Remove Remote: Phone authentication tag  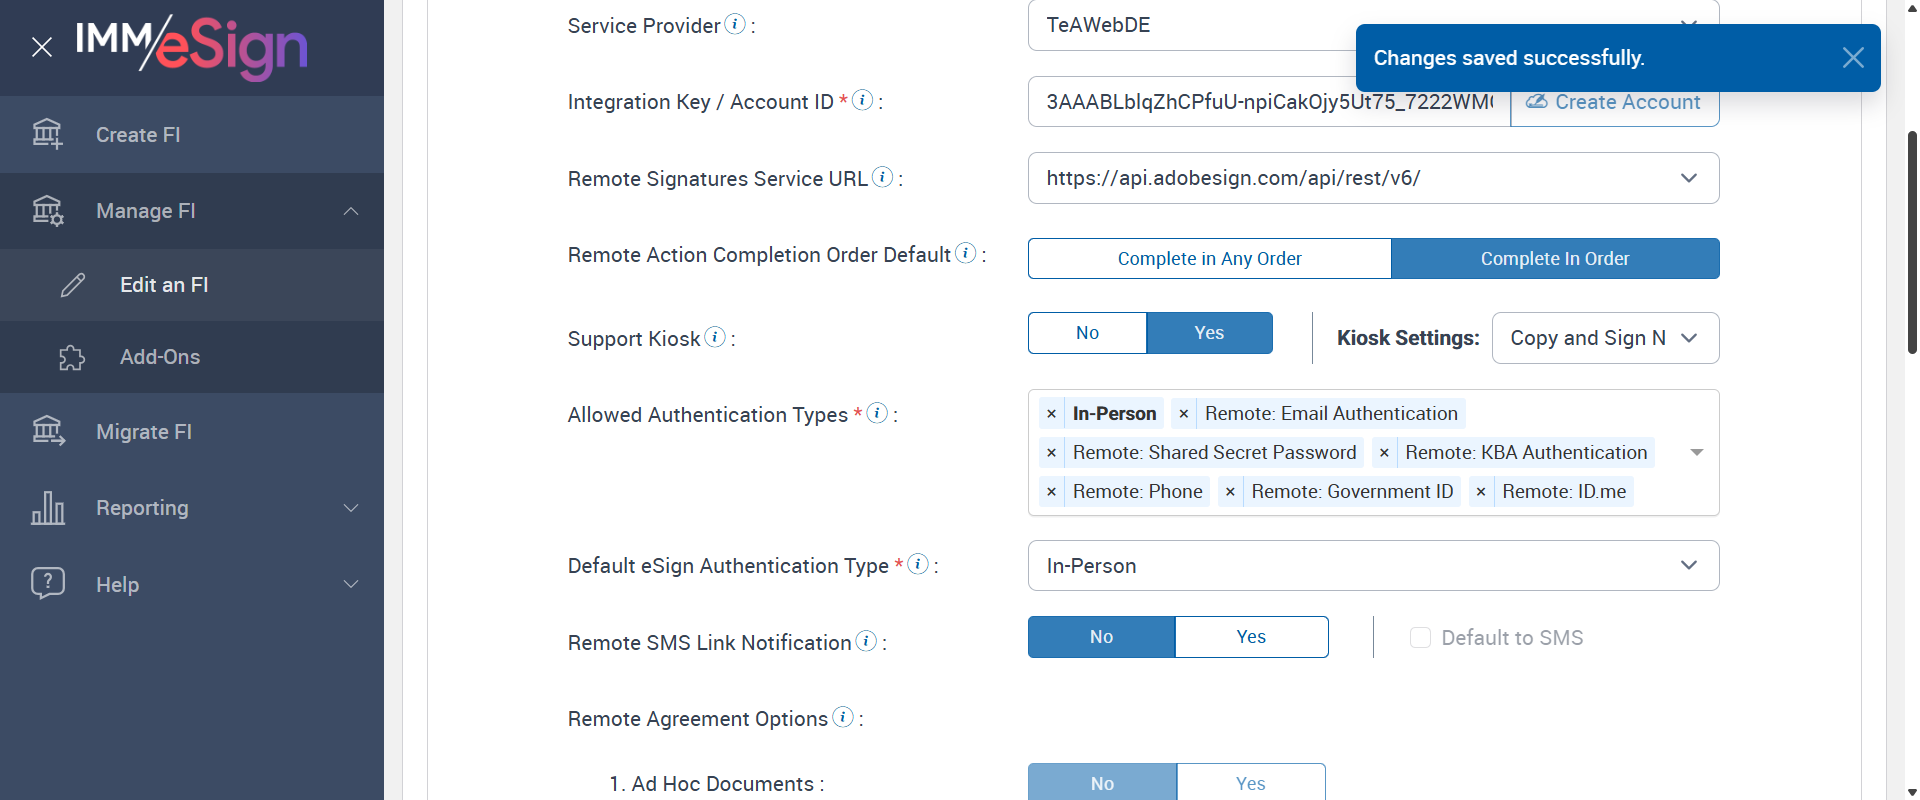click(x=1051, y=492)
